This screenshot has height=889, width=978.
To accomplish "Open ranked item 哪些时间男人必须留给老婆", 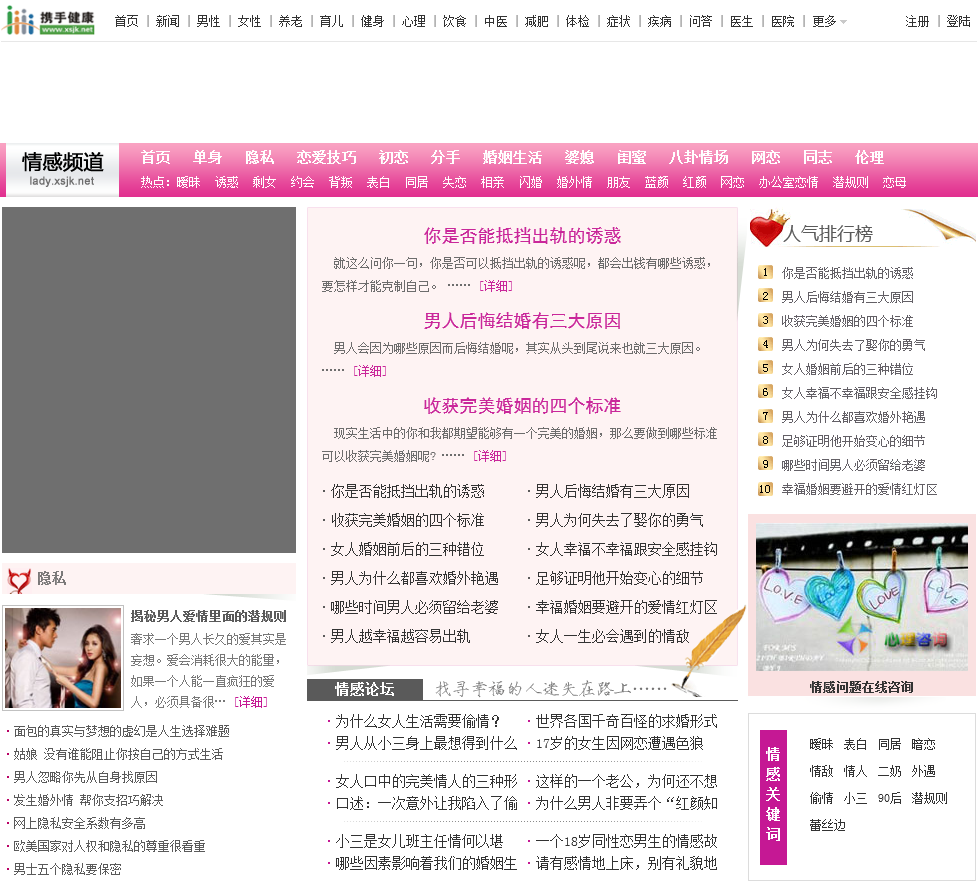I will [x=853, y=465].
